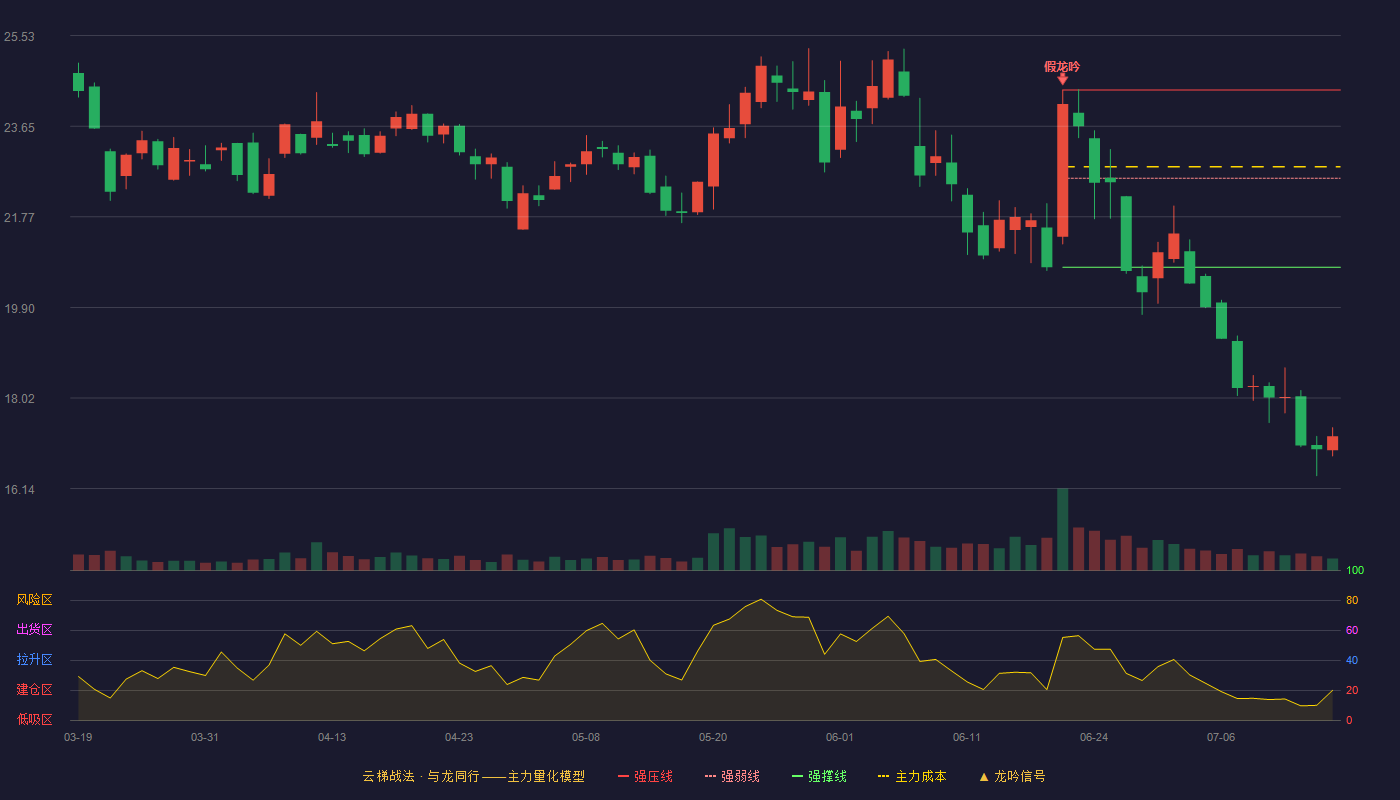Select the large red candlestick below 假龙吟
This screenshot has height=800, width=1400.
(x=1062, y=170)
